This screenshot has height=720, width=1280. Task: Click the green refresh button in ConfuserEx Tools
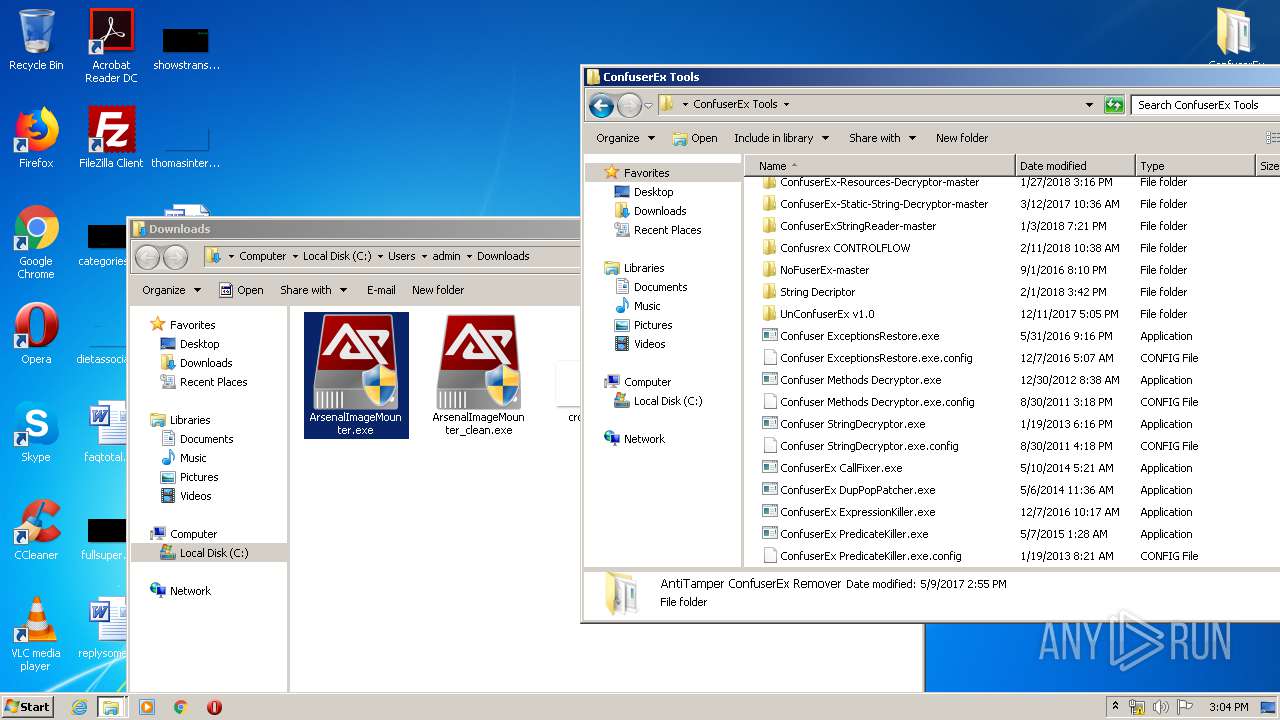[x=1114, y=104]
